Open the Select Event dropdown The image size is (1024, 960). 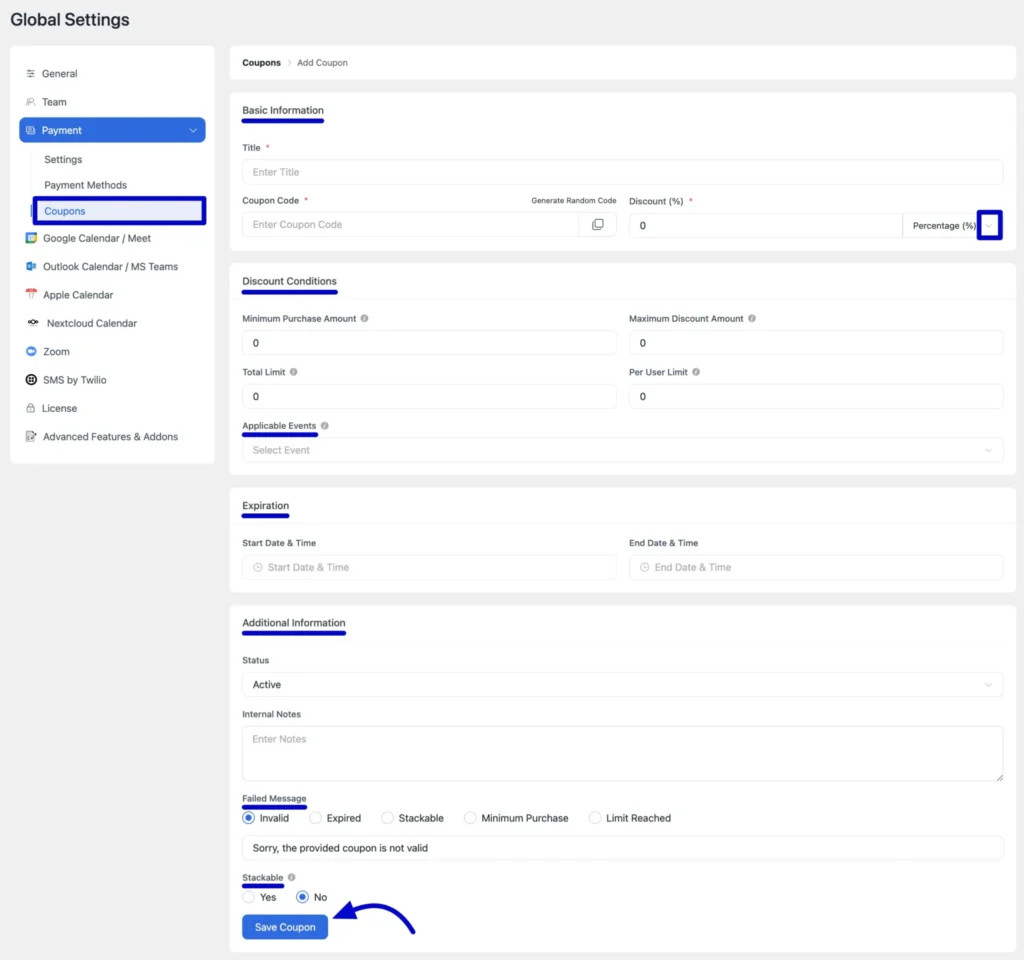click(622, 449)
